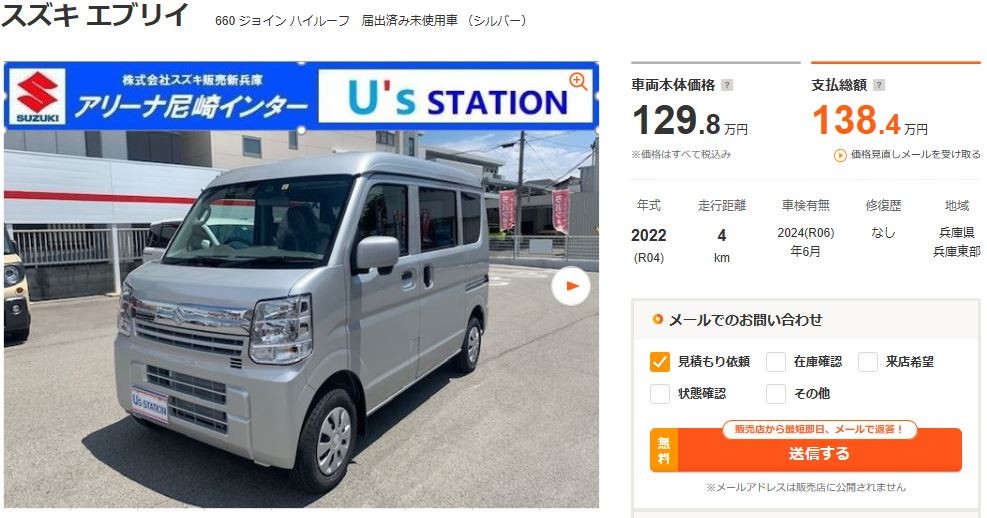The height and width of the screenshot is (518, 987).
Task: Tick the その他 checkbox
Action: (x=776, y=393)
